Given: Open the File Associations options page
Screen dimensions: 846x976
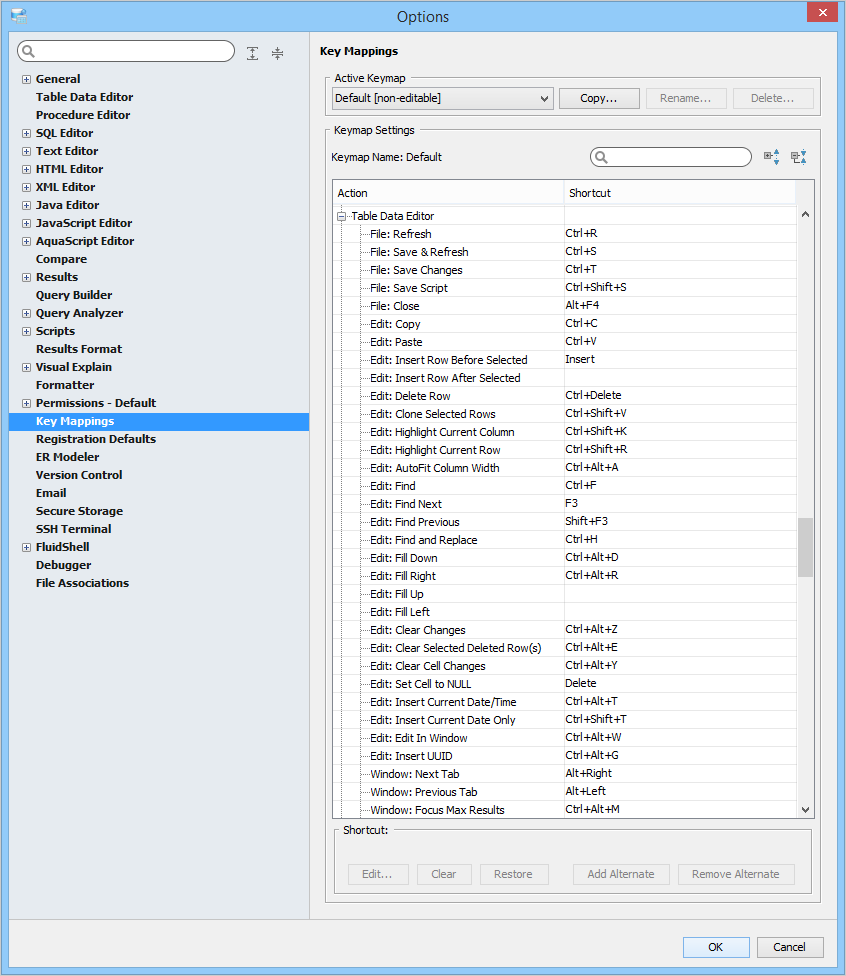Looking at the screenshot, I should (83, 584).
